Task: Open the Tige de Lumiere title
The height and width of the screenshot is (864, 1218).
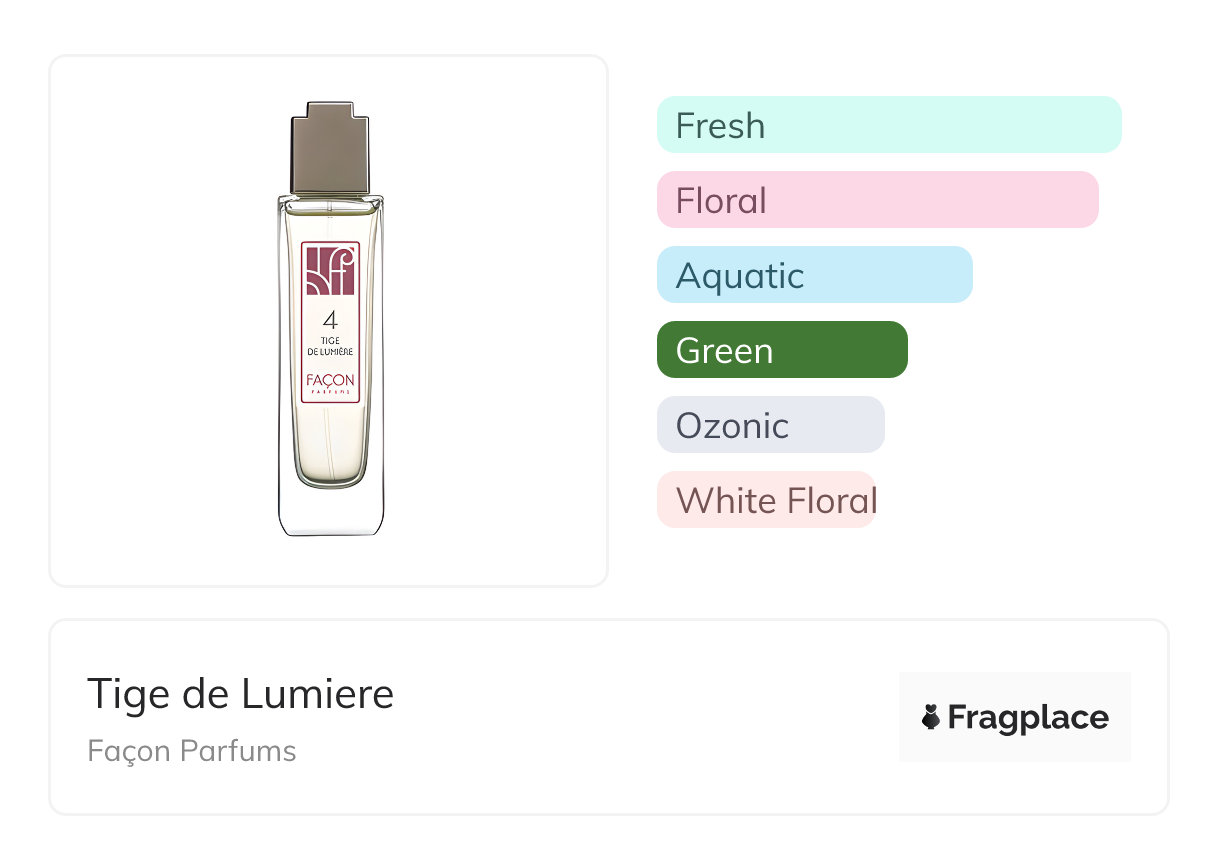Action: pos(240,694)
